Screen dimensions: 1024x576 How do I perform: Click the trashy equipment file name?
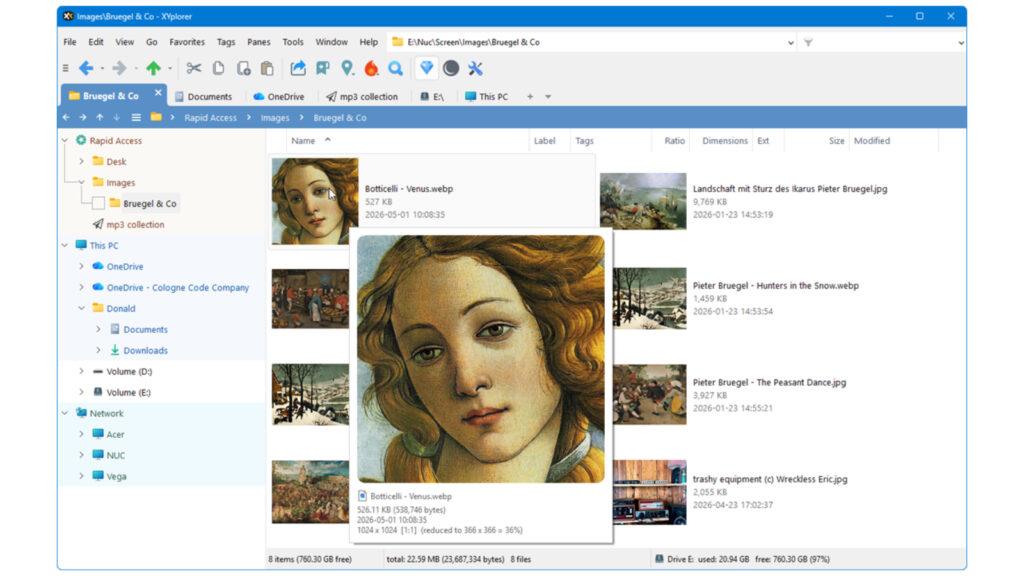click(770, 479)
